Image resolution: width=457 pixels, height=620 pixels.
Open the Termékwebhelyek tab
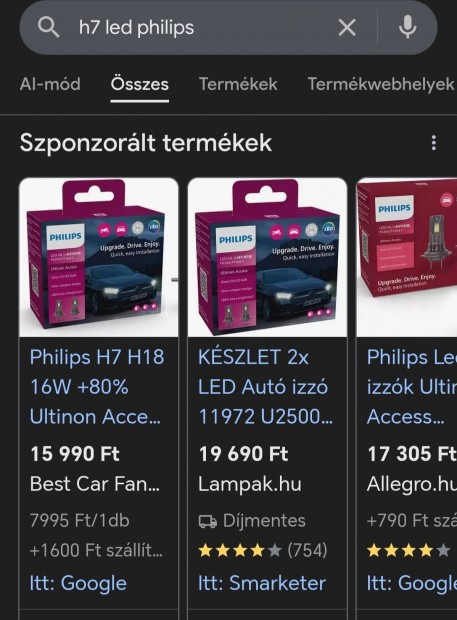pyautogui.click(x=381, y=84)
